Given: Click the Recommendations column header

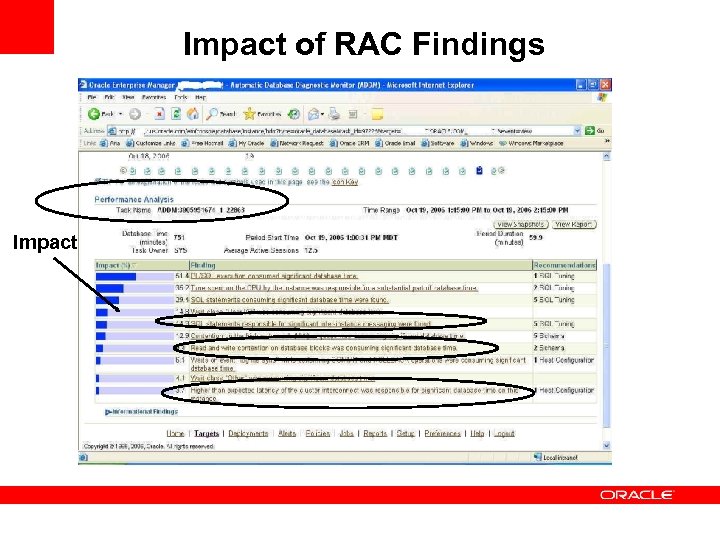Looking at the screenshot, I should (x=564, y=265).
